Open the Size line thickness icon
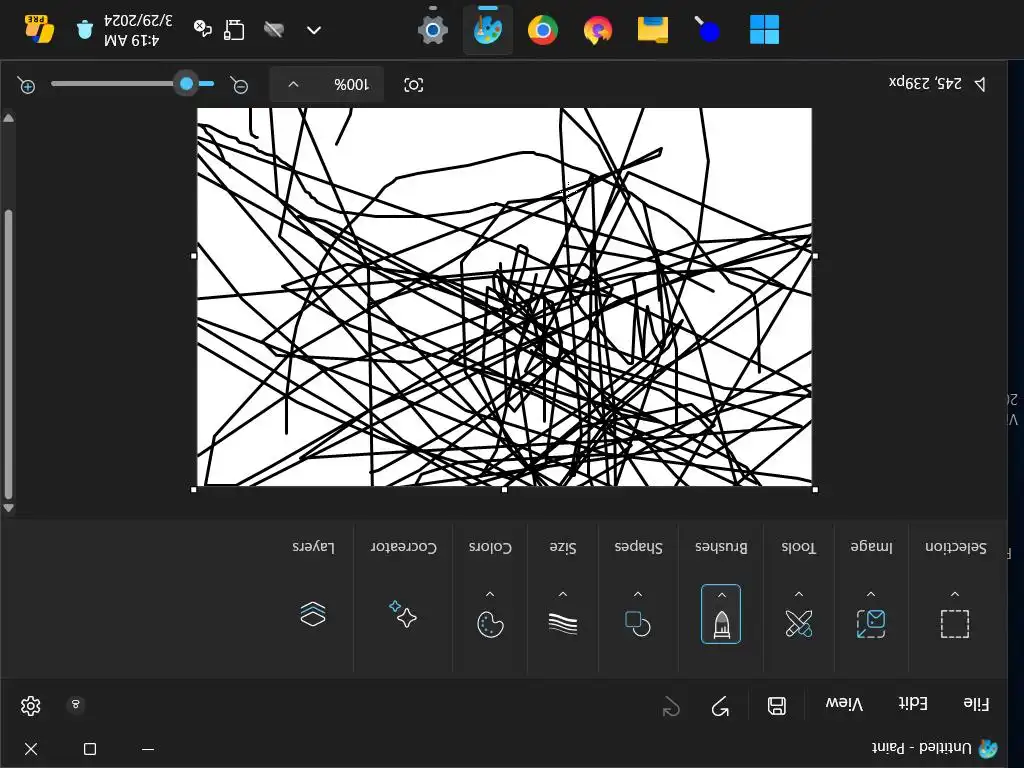This screenshot has height=768, width=1024. (x=563, y=624)
